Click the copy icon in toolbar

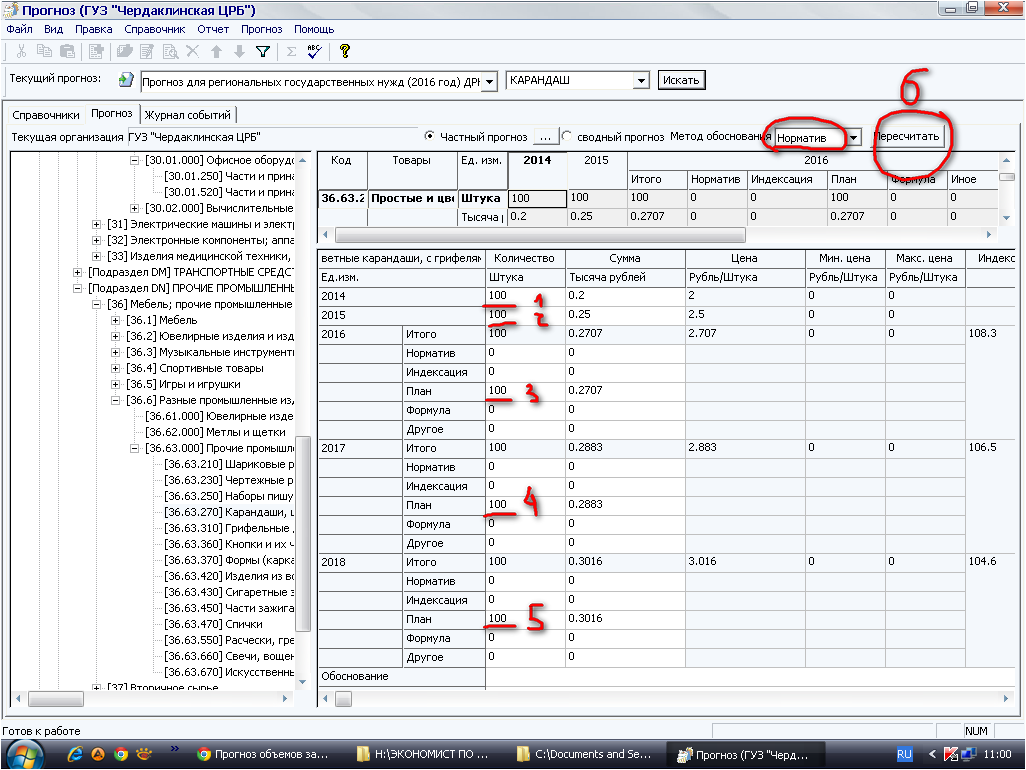(x=44, y=52)
